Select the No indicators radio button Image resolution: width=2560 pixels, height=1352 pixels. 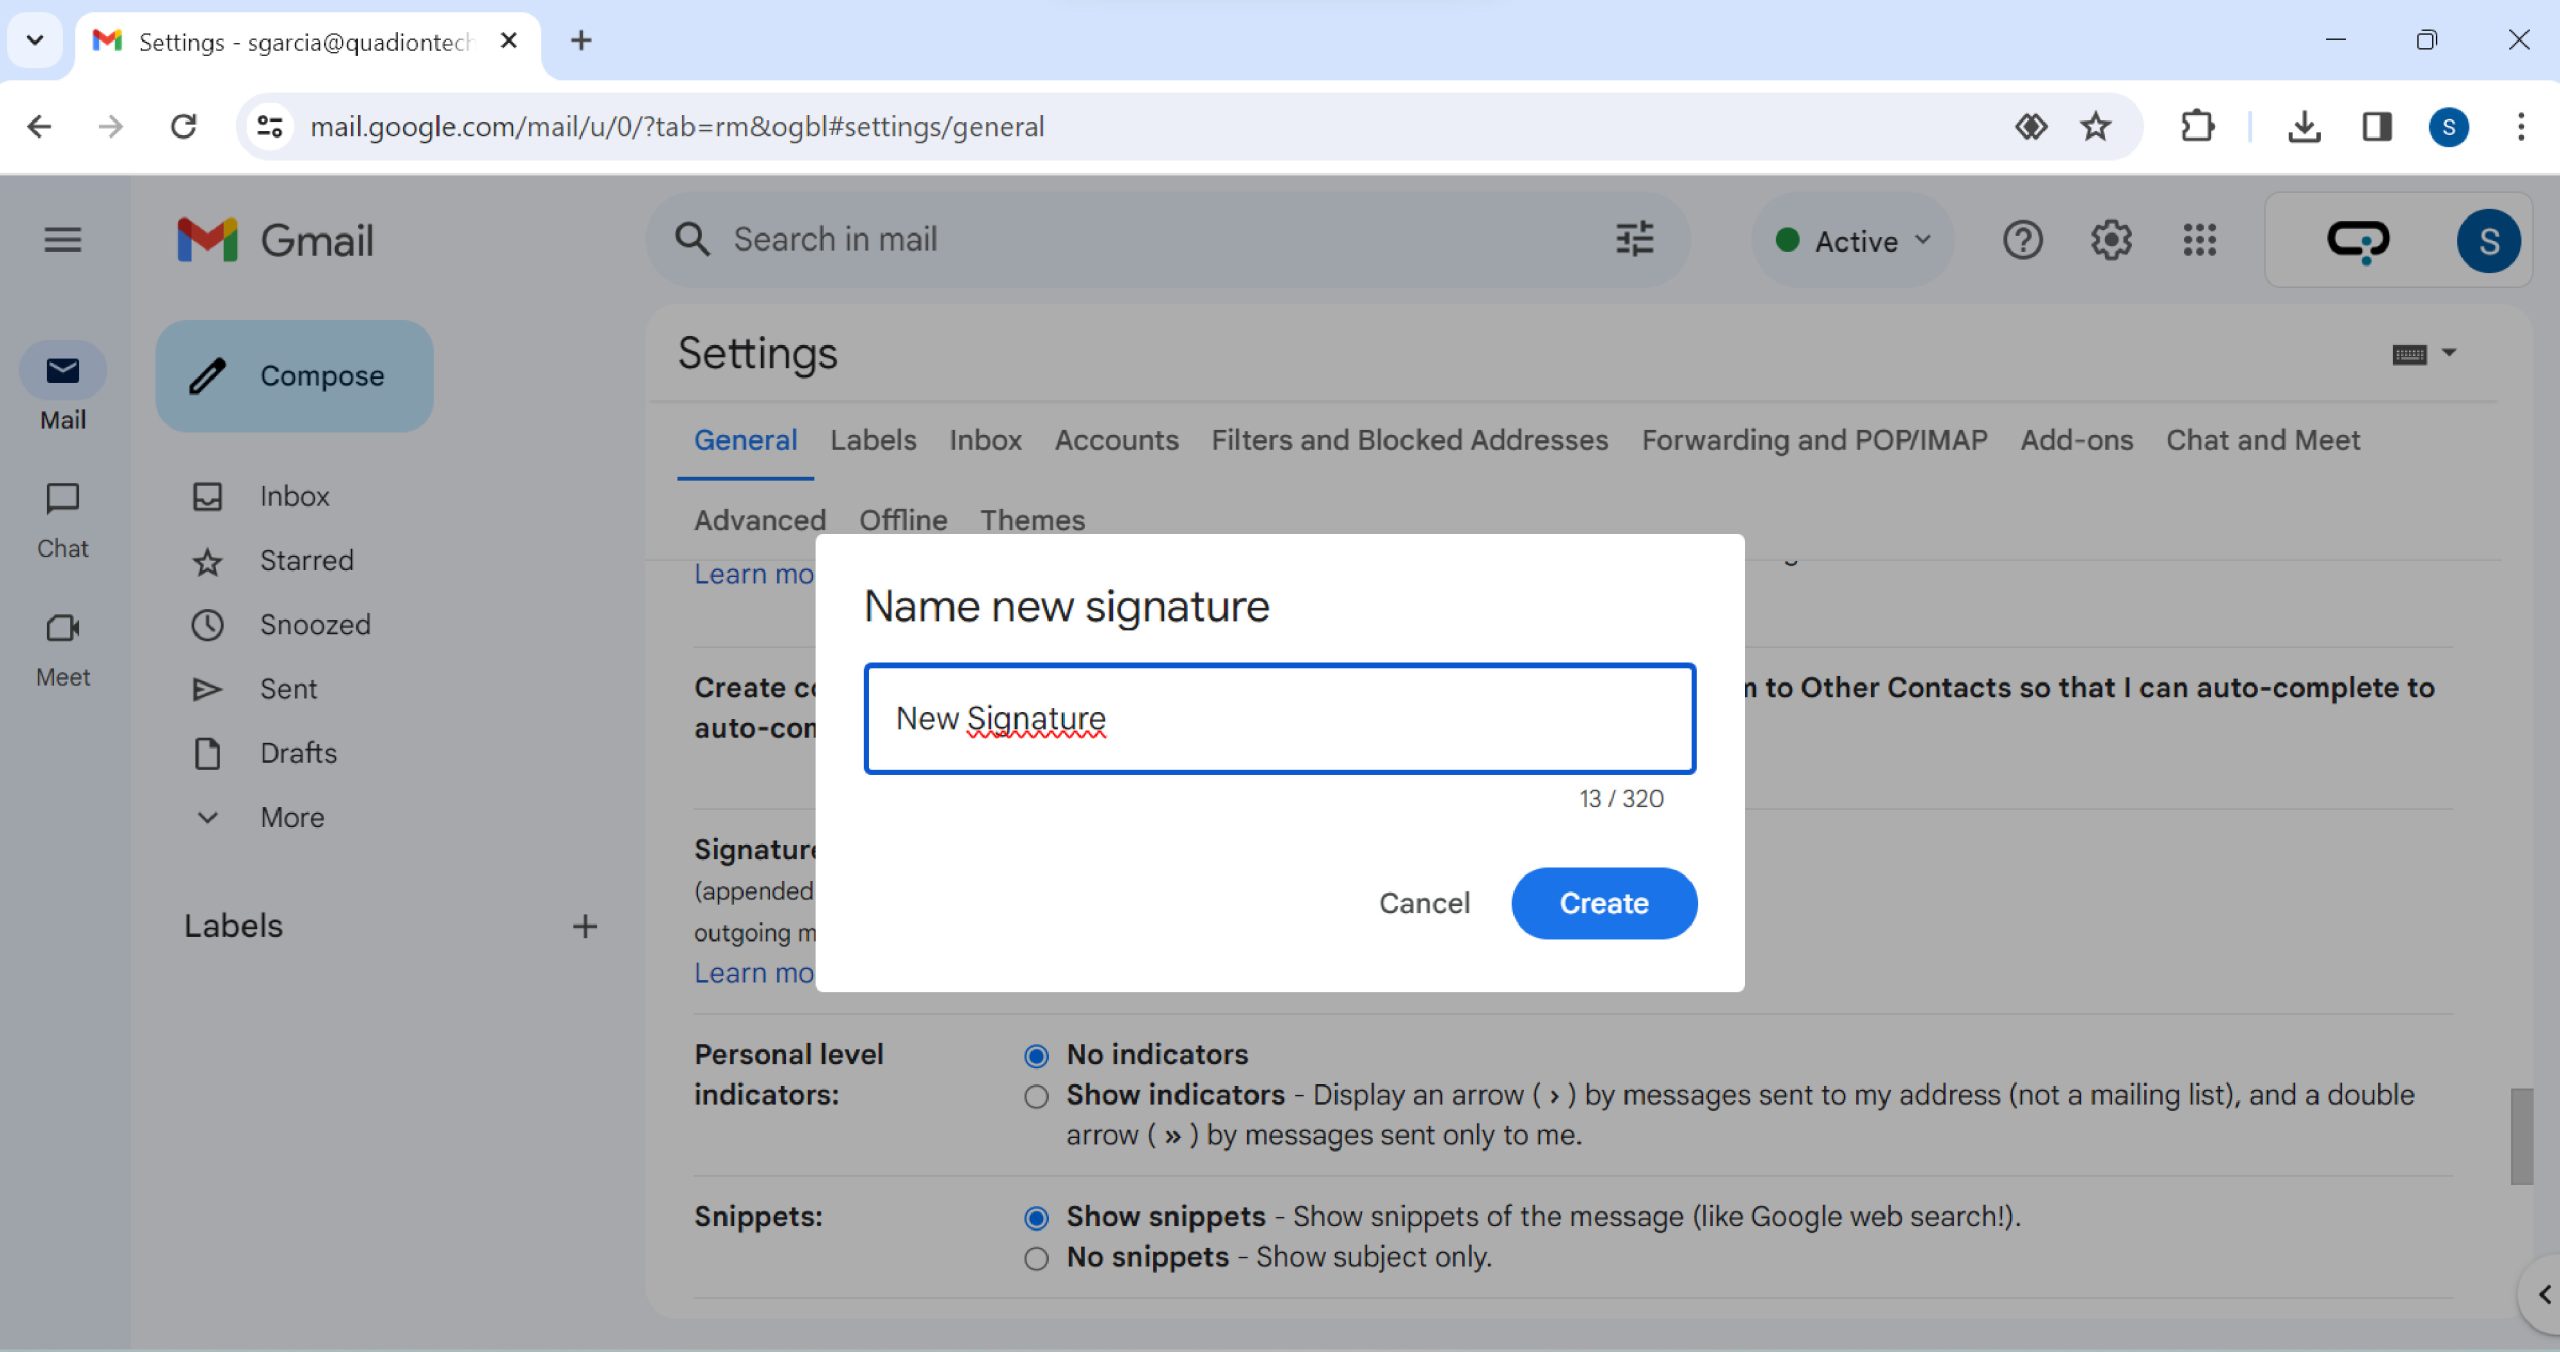(x=1036, y=1056)
